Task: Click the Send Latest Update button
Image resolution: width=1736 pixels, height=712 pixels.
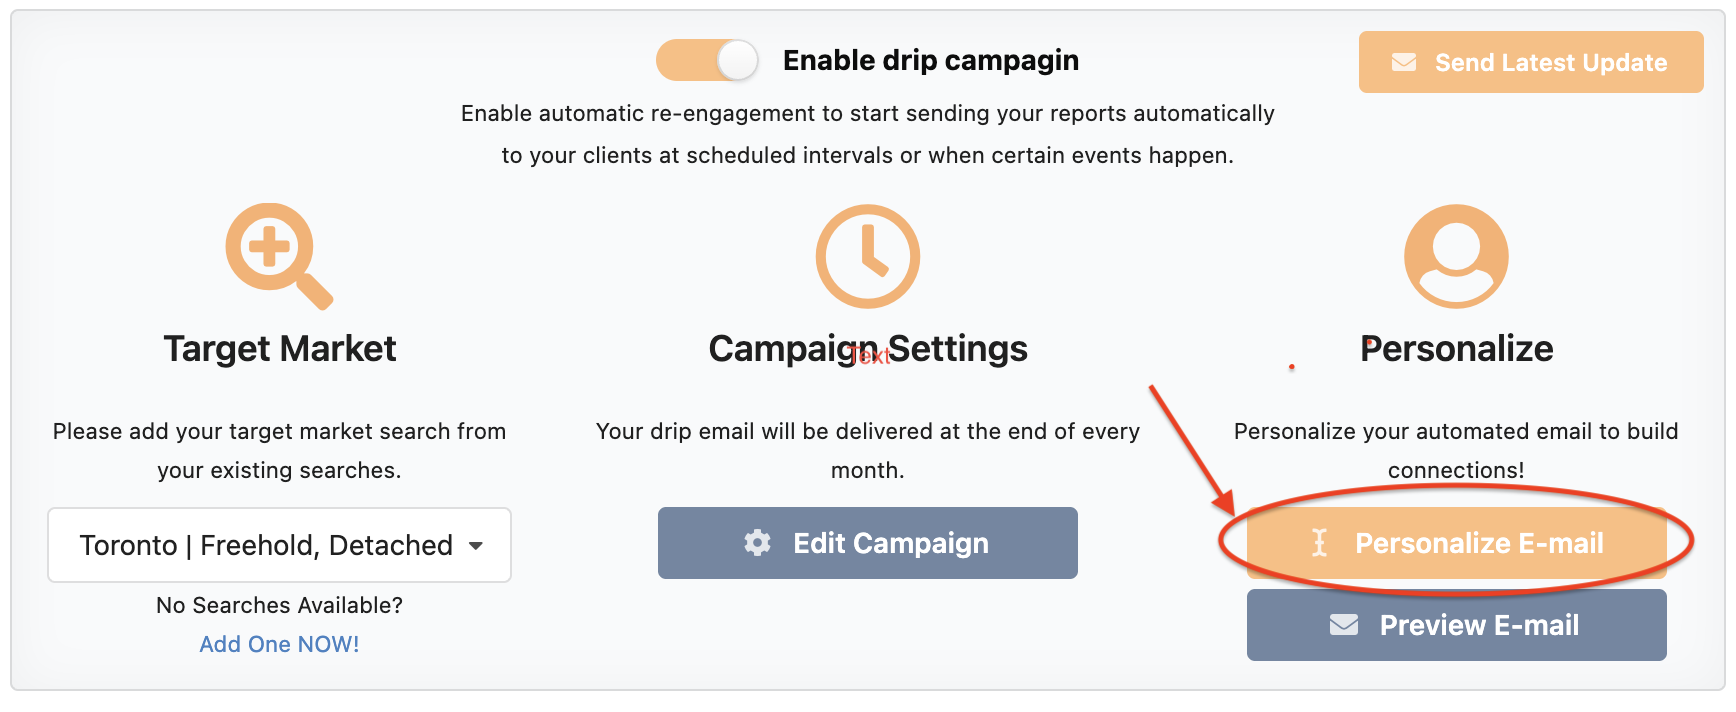Action: [x=1531, y=62]
